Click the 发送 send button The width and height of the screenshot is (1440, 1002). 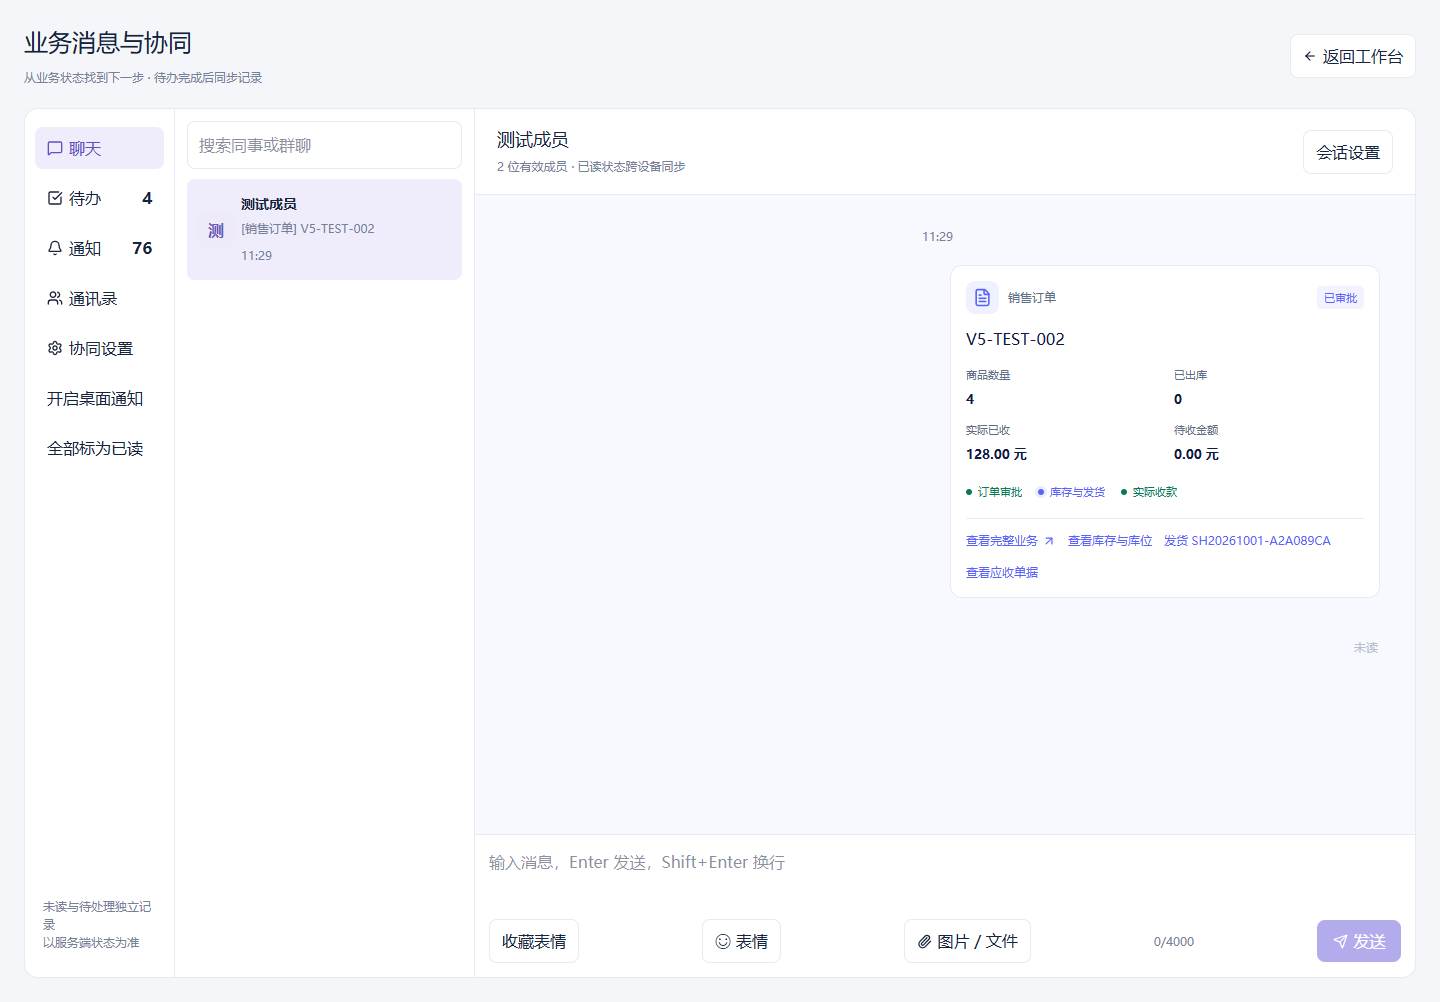click(1359, 941)
